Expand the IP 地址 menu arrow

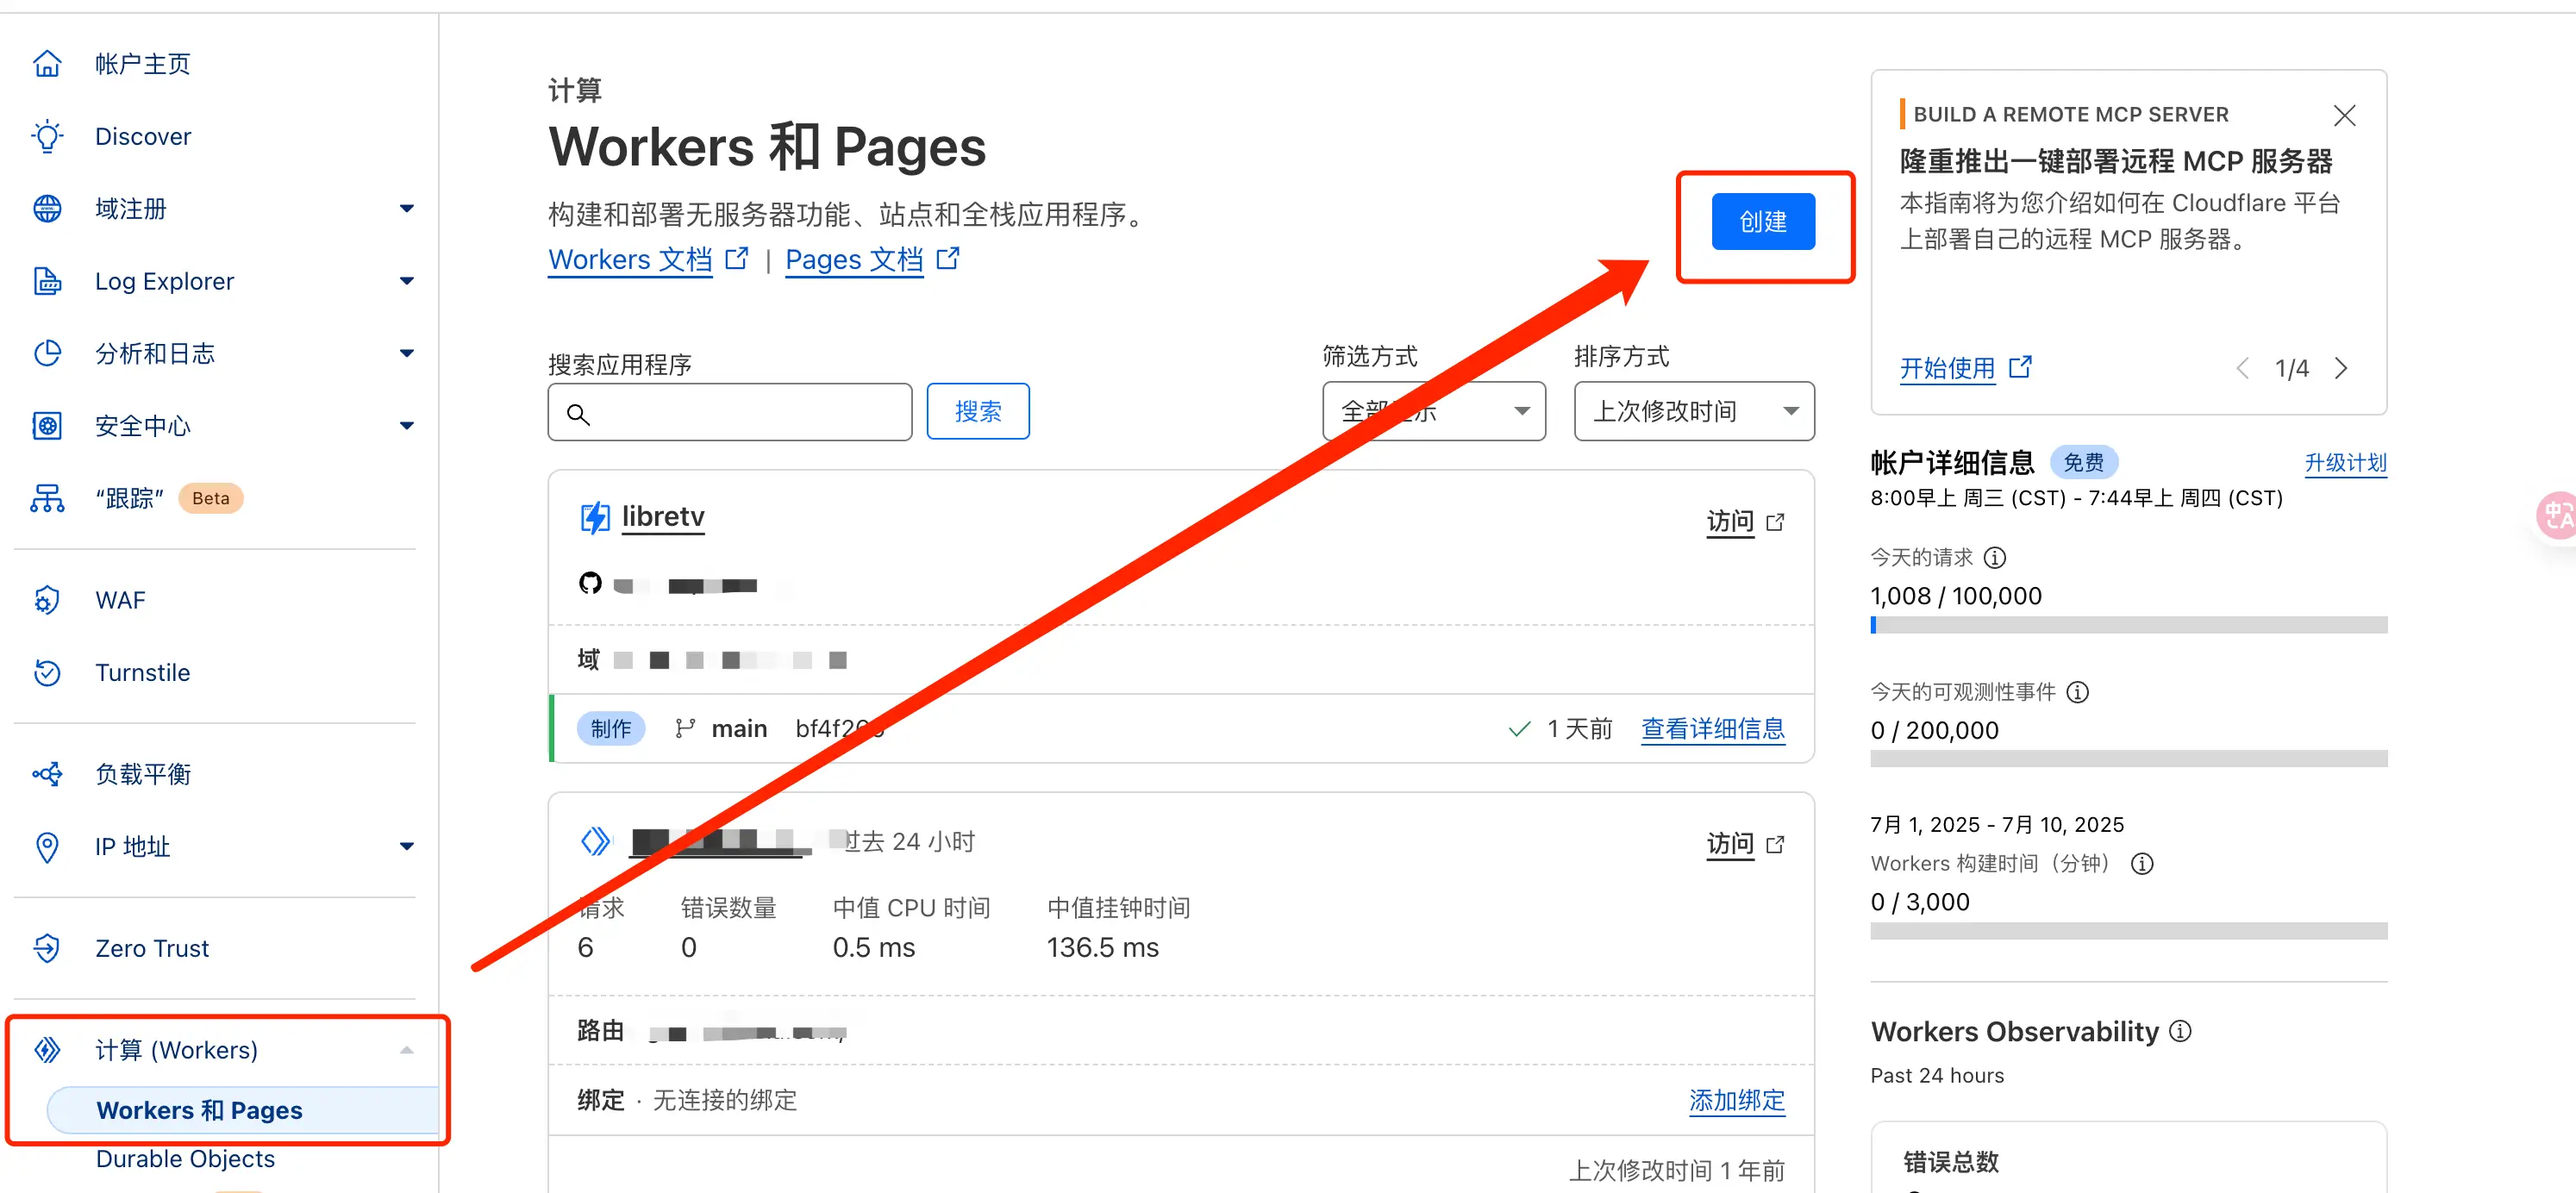[406, 847]
